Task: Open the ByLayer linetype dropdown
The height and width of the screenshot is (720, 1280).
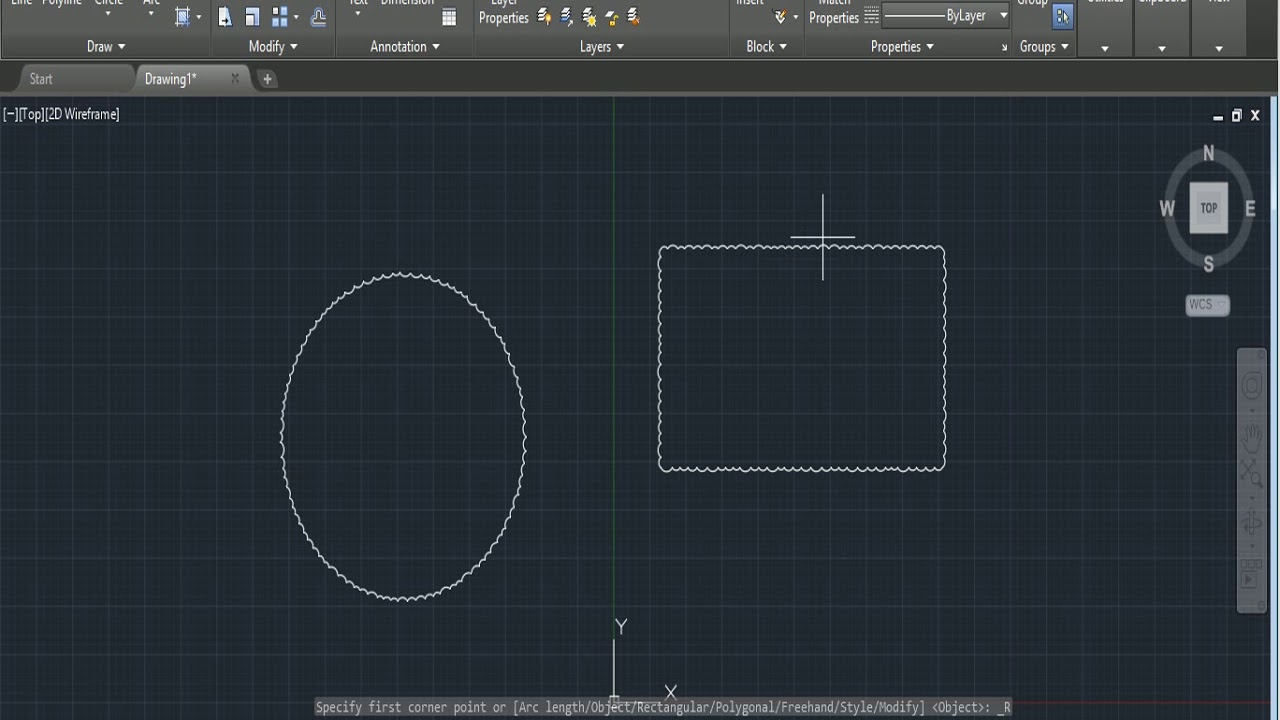Action: [x=1003, y=16]
